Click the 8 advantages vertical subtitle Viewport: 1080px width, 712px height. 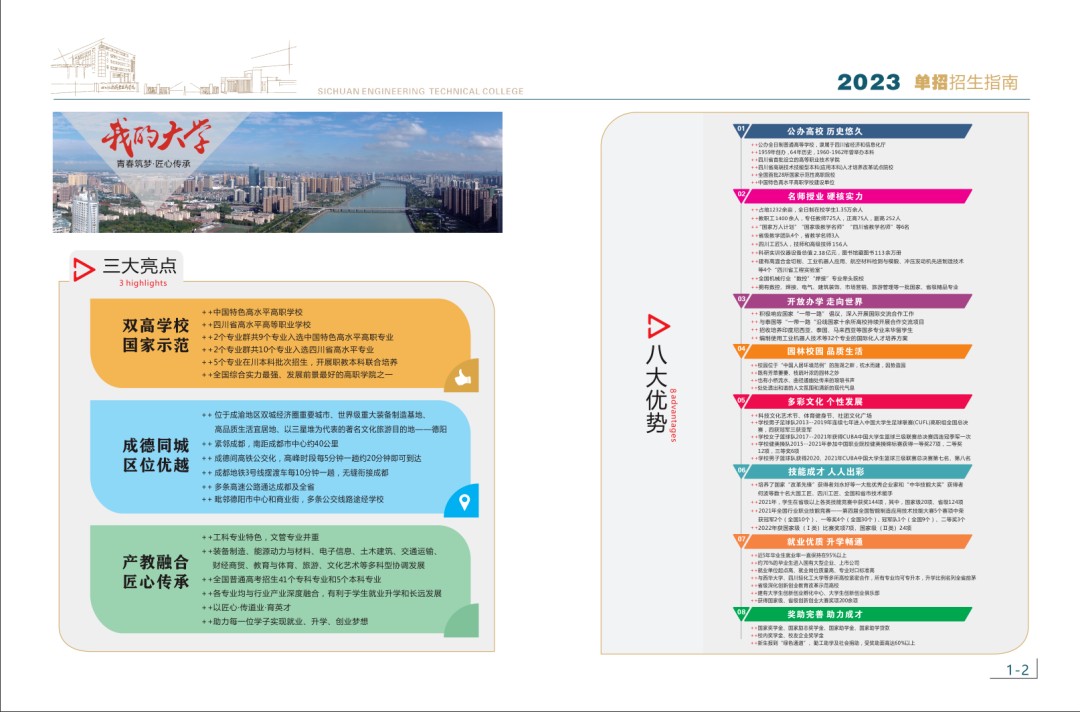coord(673,416)
